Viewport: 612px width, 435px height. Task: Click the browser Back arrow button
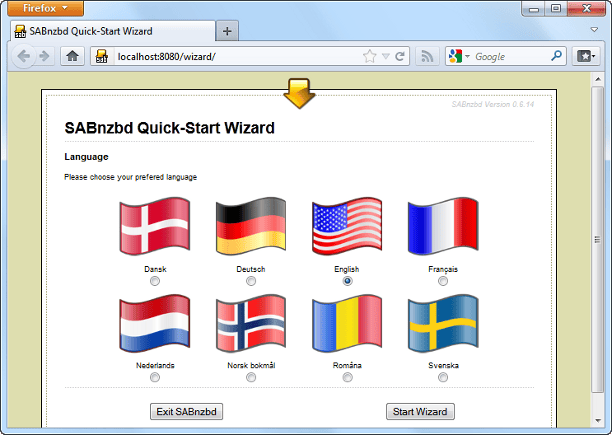pos(23,57)
